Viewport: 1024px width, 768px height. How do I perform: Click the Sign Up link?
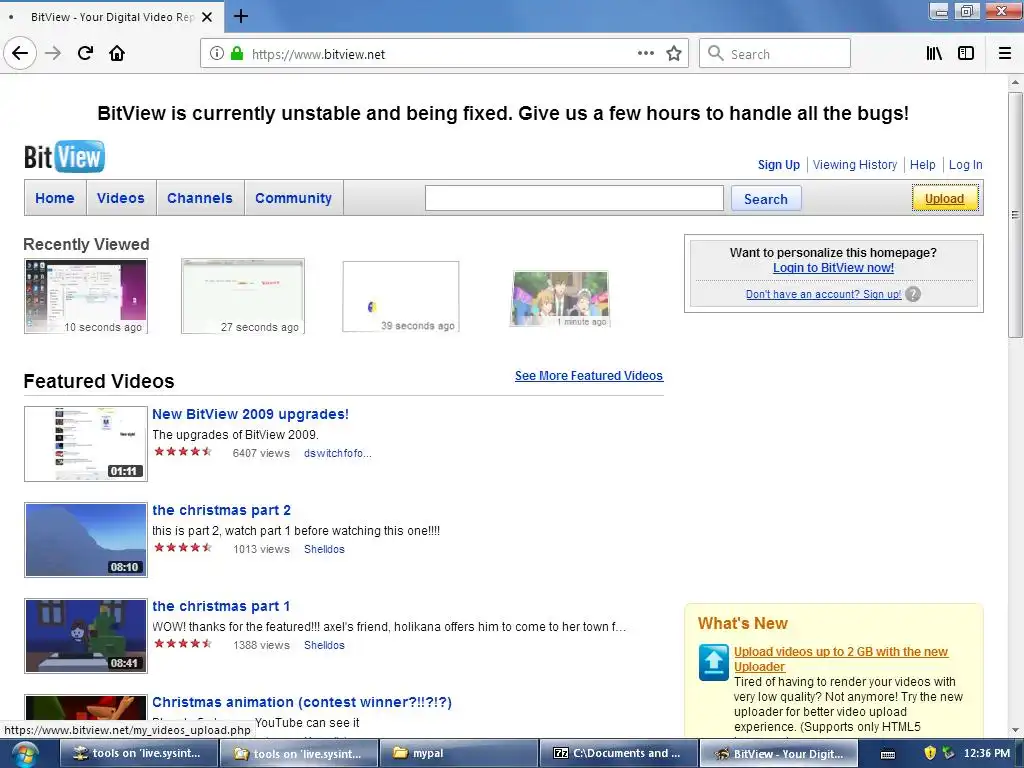coord(778,165)
